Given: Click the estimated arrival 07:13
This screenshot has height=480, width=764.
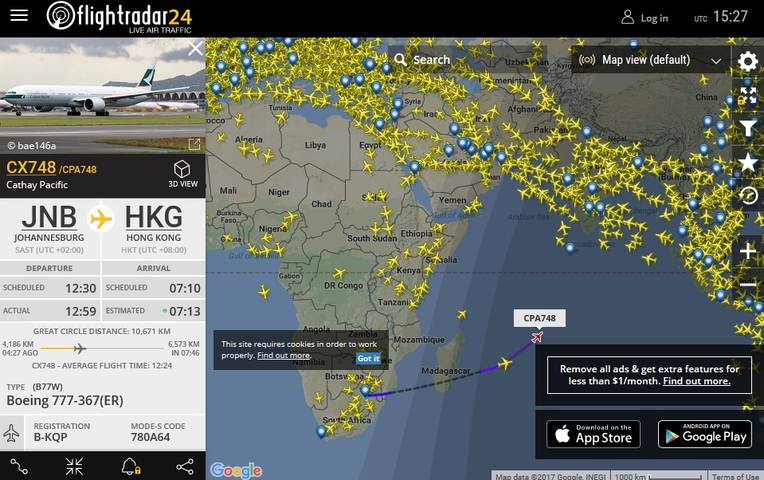Looking at the screenshot, I should click(185, 311).
